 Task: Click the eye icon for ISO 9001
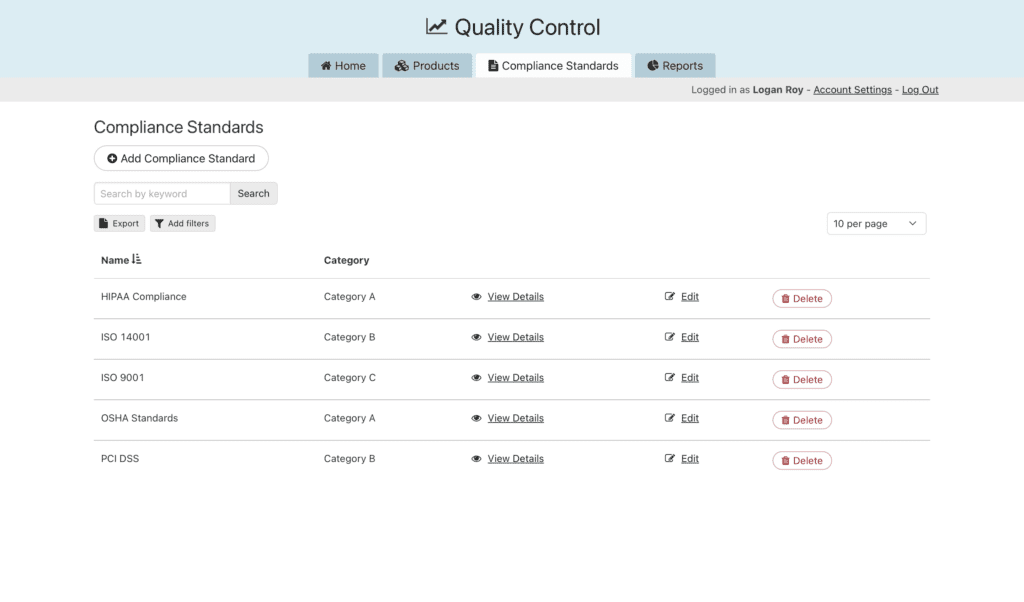477,378
